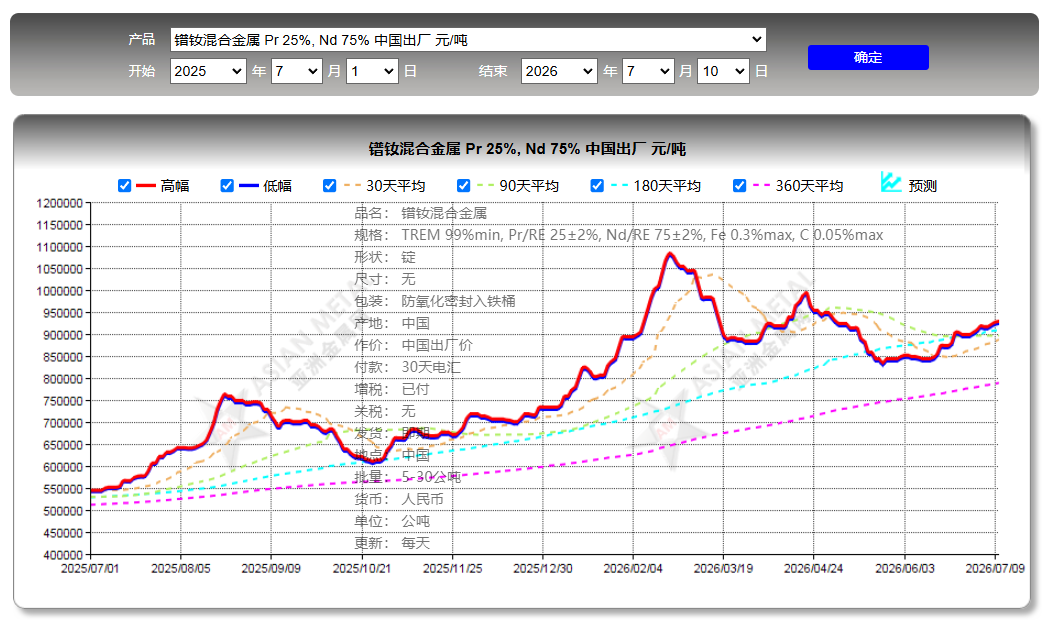
Task: Click the x-axis date 2026/07/09
Action: pyautogui.click(x=995, y=568)
